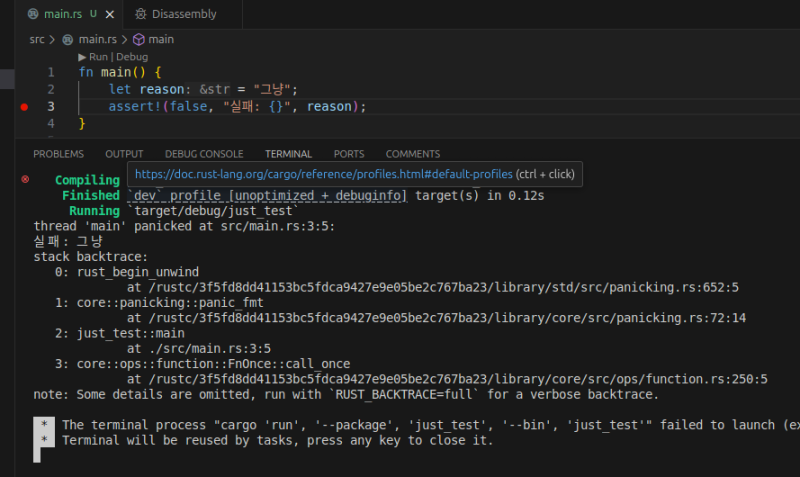The image size is (800, 477).
Task: Open the doc.rust-lang.org profiles link in tooltip
Action: [x=323, y=174]
